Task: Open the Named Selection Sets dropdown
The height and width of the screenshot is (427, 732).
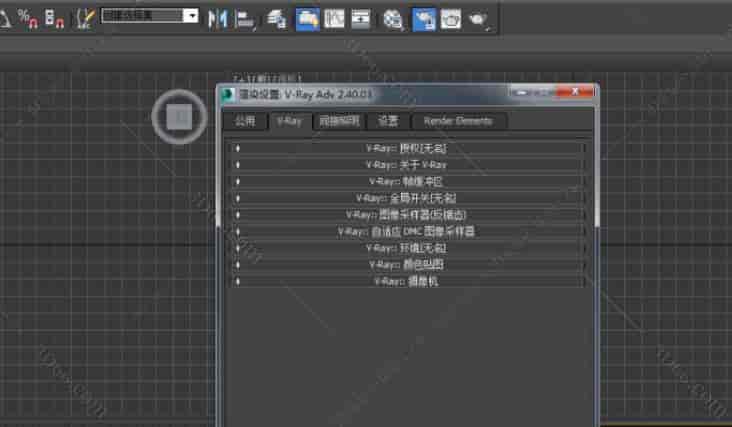Action: (190, 16)
